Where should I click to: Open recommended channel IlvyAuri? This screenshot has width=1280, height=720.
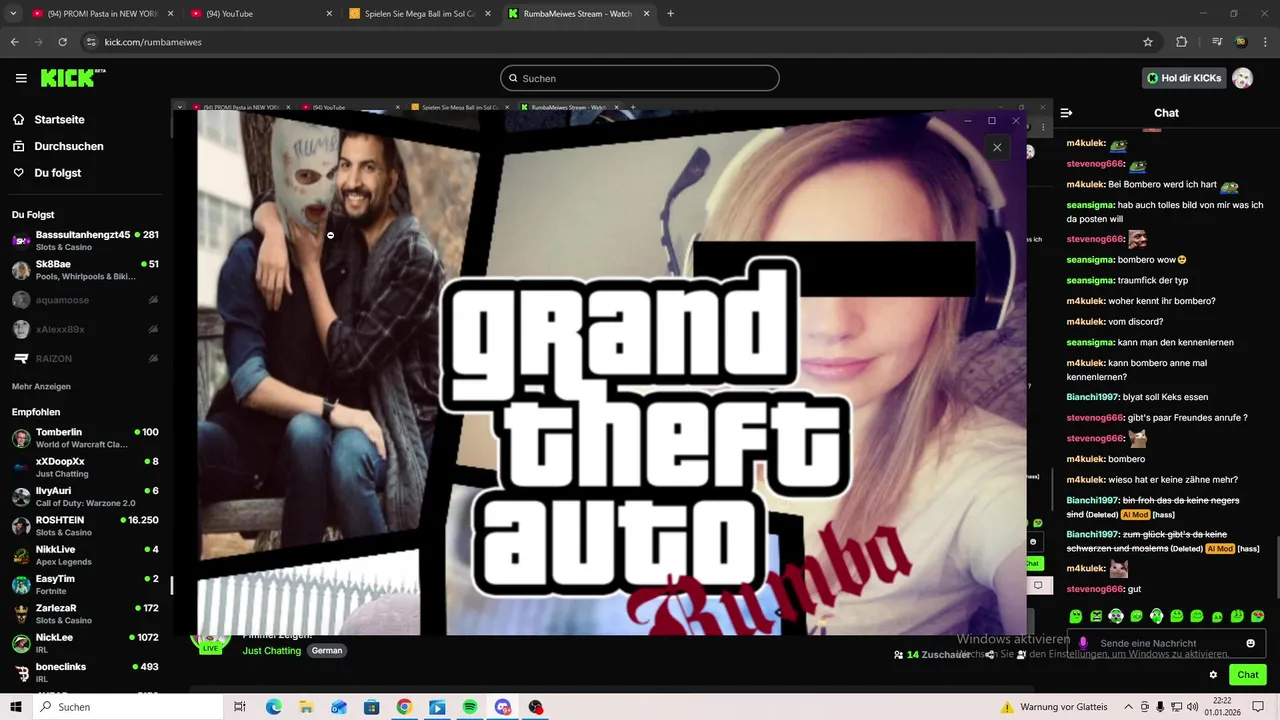pos(86,496)
